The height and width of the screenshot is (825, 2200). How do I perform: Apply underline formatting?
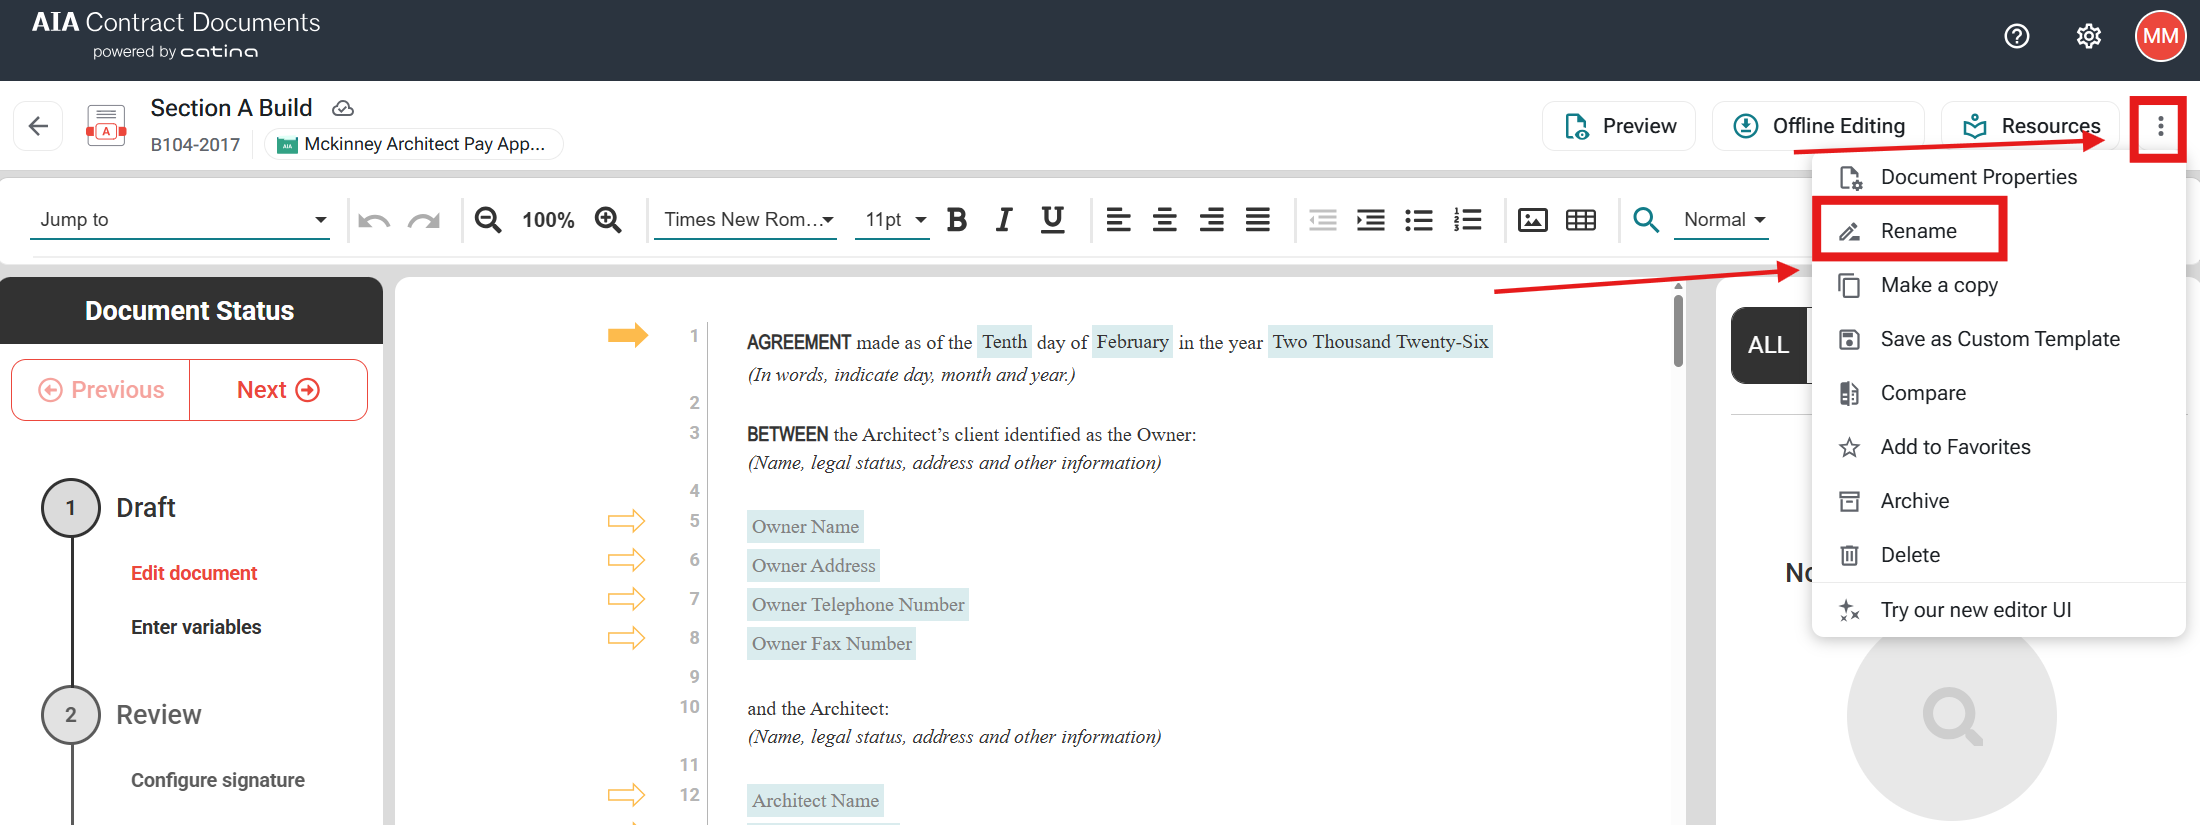tap(1052, 220)
